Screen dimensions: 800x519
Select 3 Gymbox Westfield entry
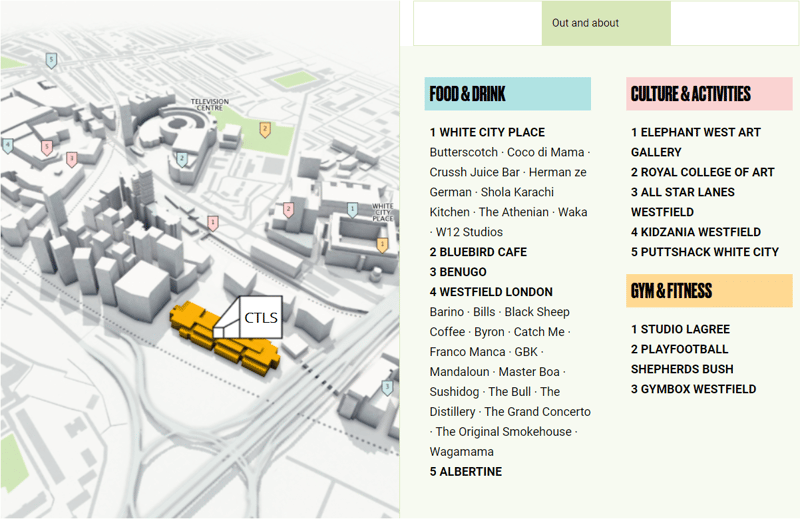(693, 388)
